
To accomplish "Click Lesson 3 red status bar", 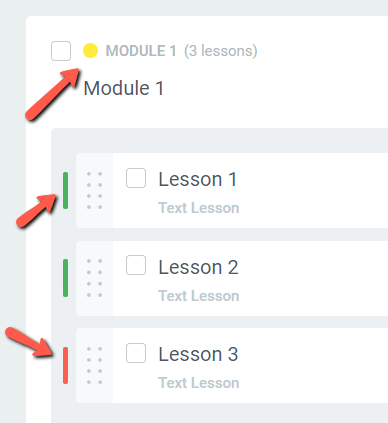I will pyautogui.click(x=65, y=365).
